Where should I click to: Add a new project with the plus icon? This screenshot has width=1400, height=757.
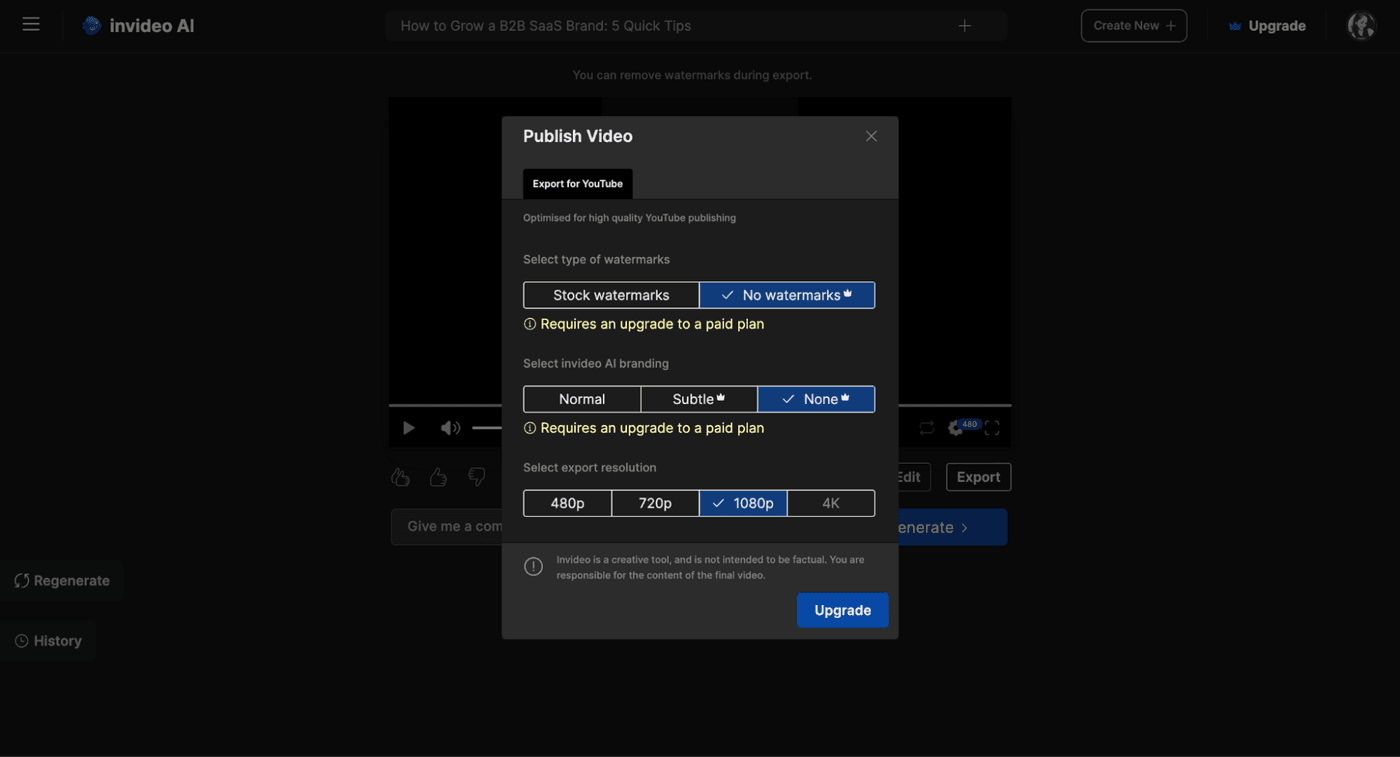[x=963, y=25]
